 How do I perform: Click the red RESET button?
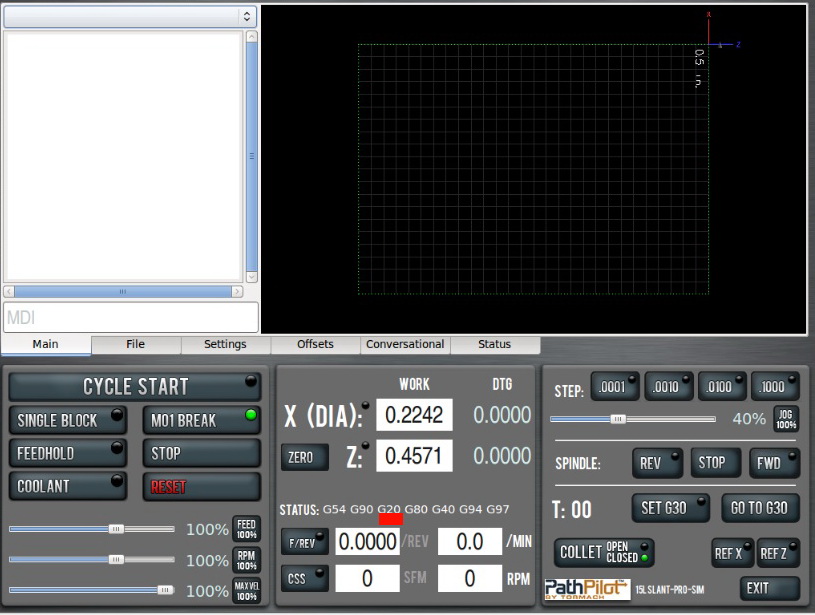pyautogui.click(x=202, y=487)
